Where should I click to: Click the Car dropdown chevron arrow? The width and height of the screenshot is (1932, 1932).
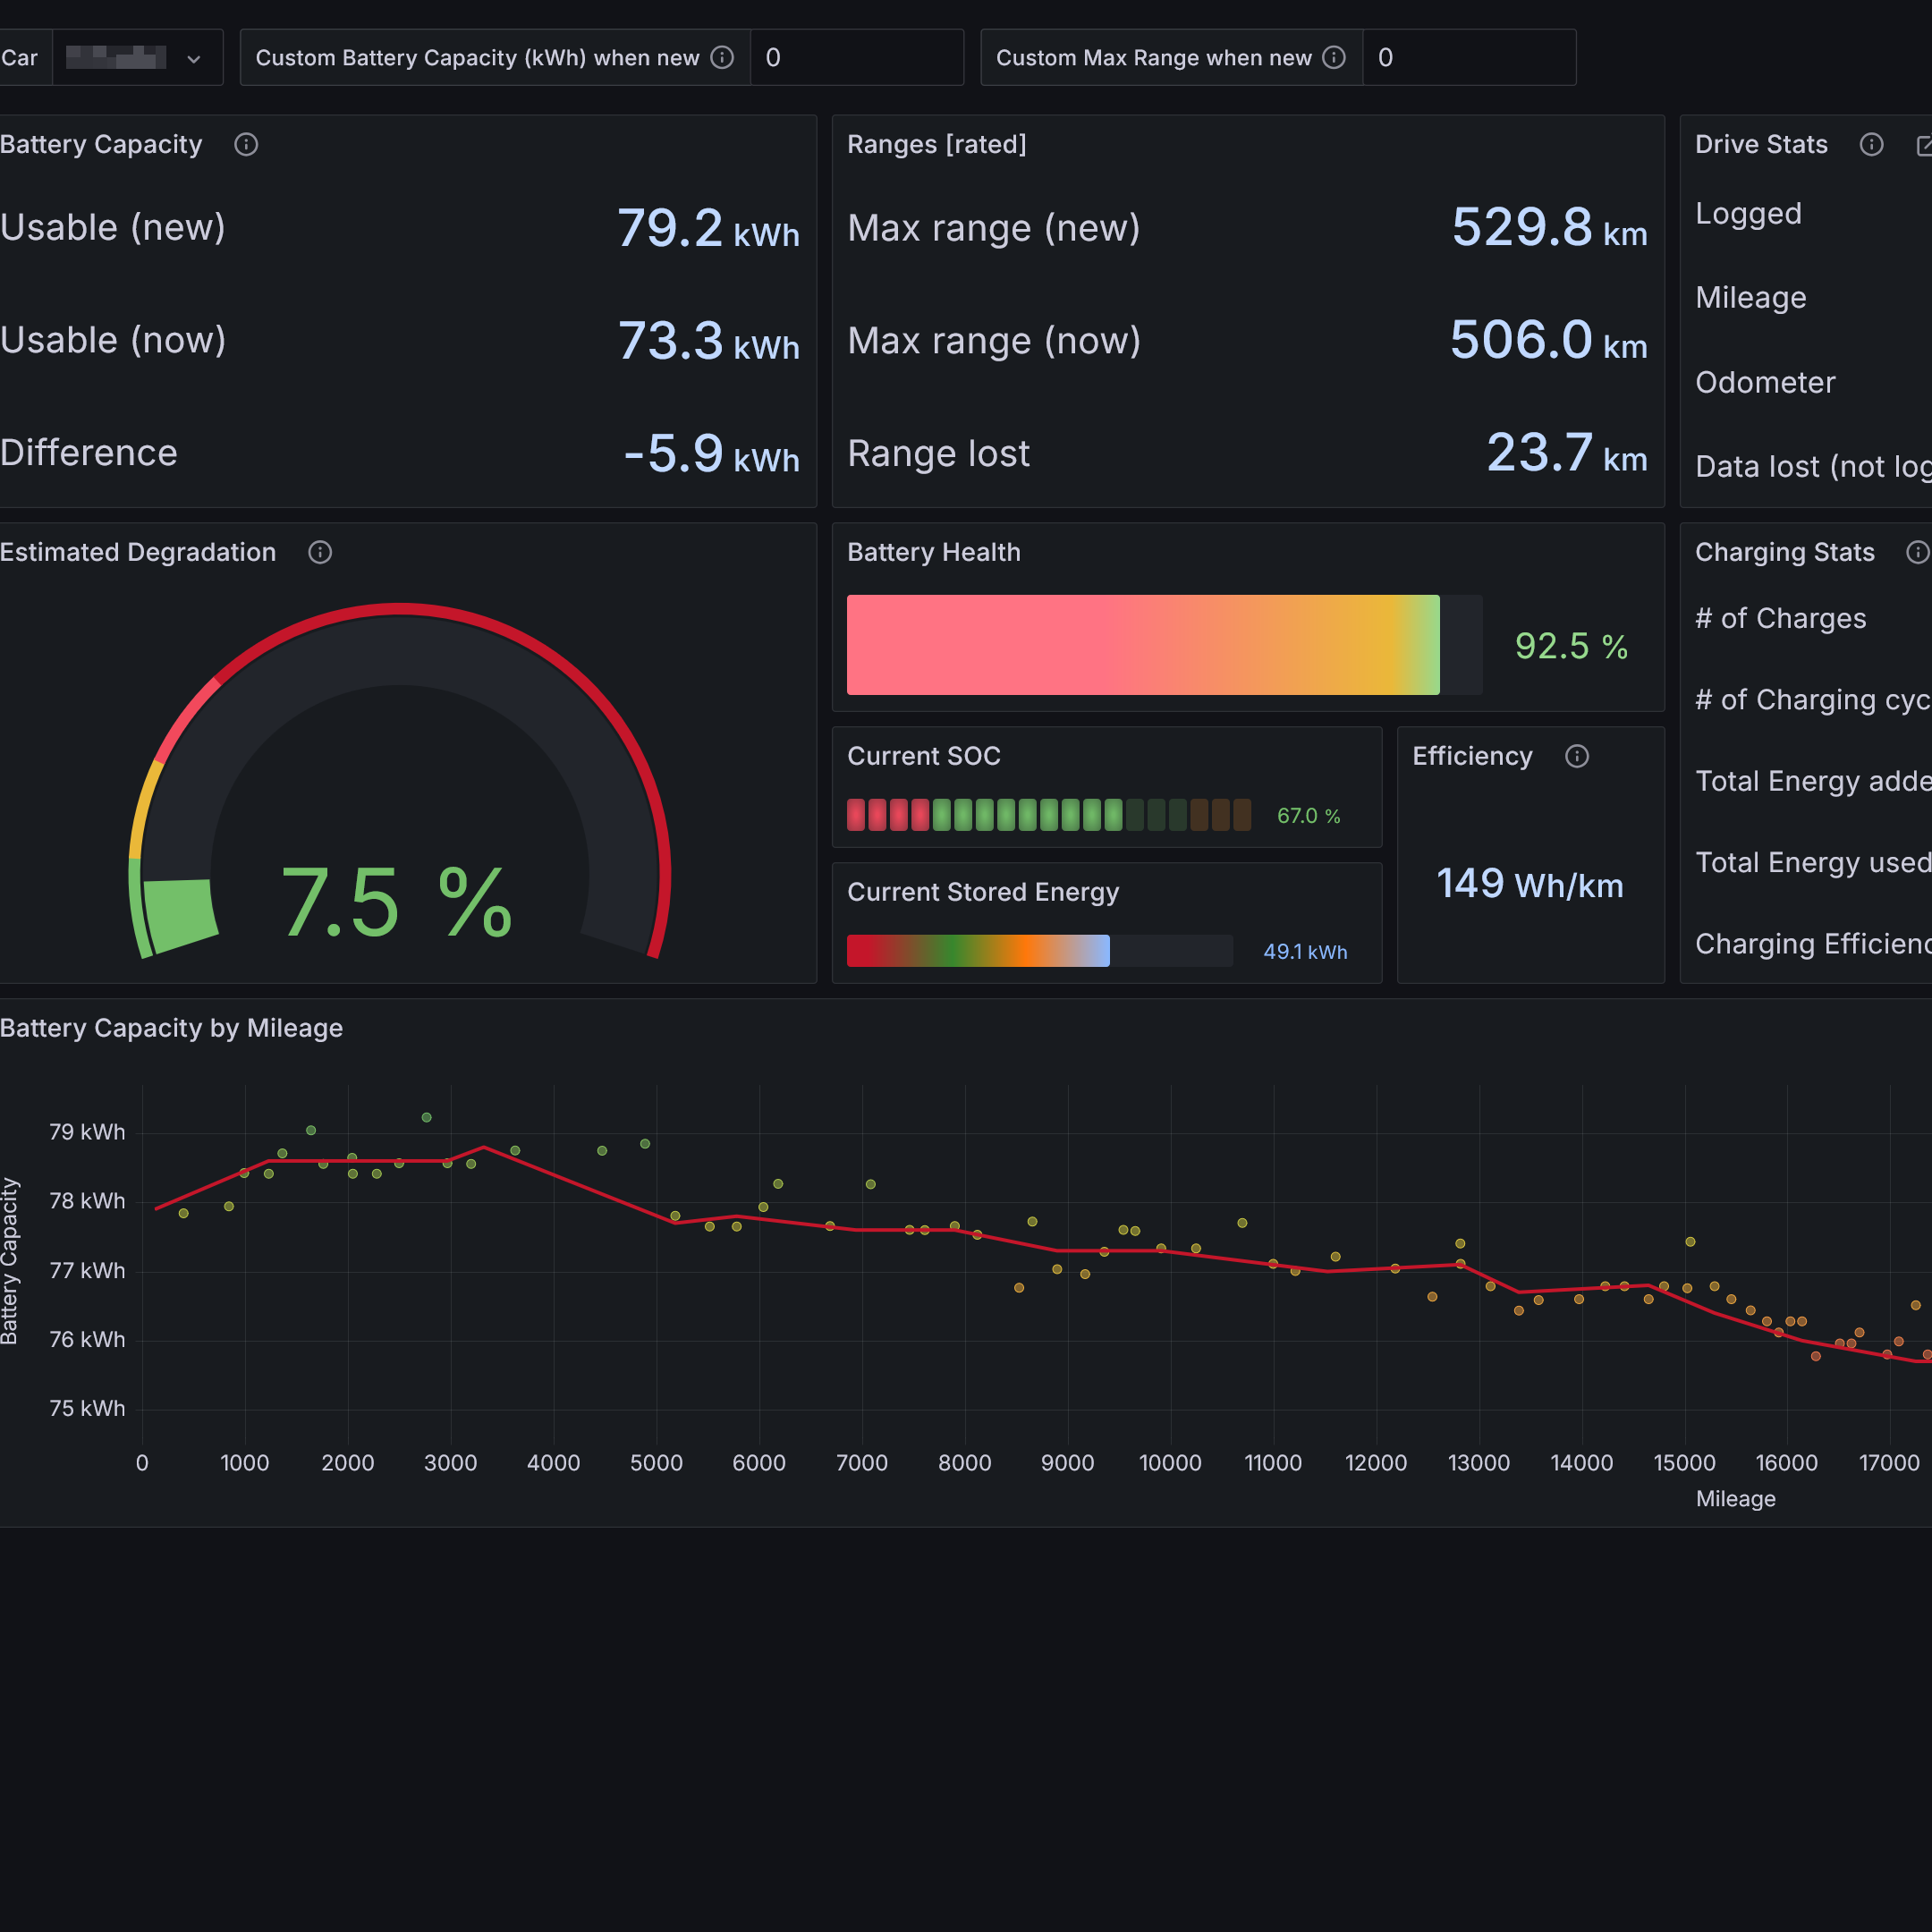(x=194, y=59)
